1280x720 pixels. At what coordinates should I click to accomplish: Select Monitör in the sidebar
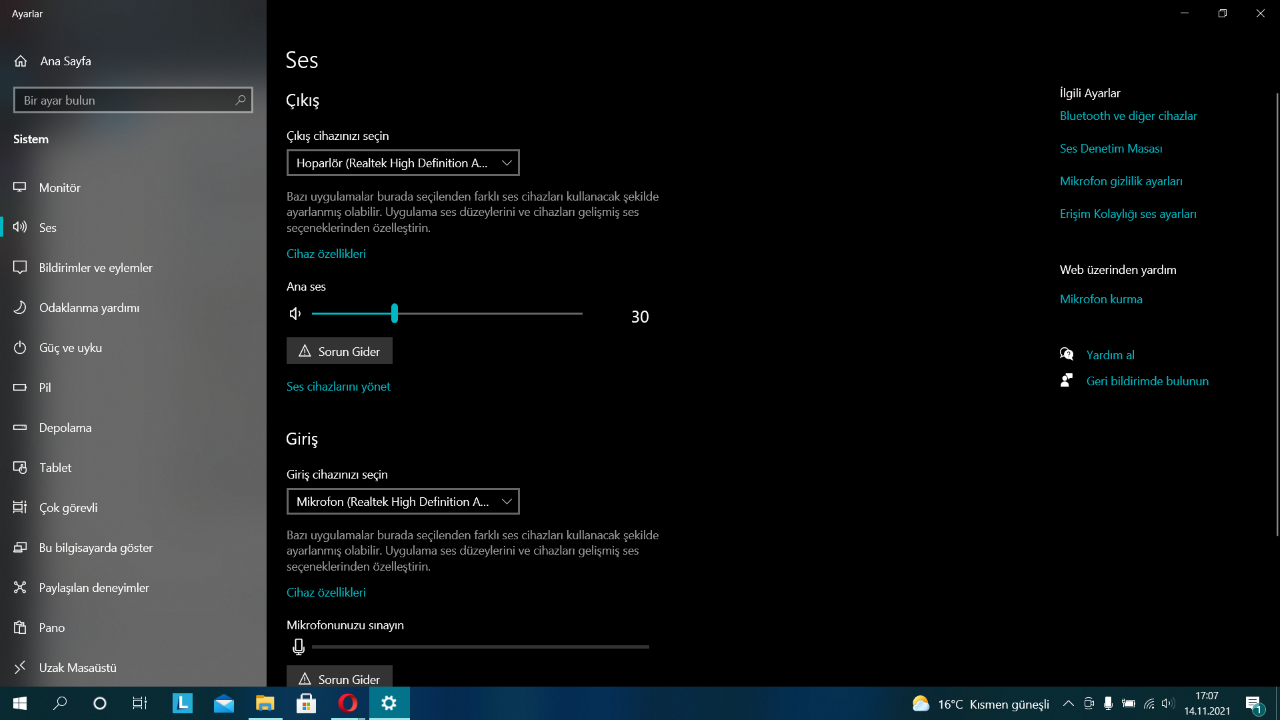click(x=60, y=188)
